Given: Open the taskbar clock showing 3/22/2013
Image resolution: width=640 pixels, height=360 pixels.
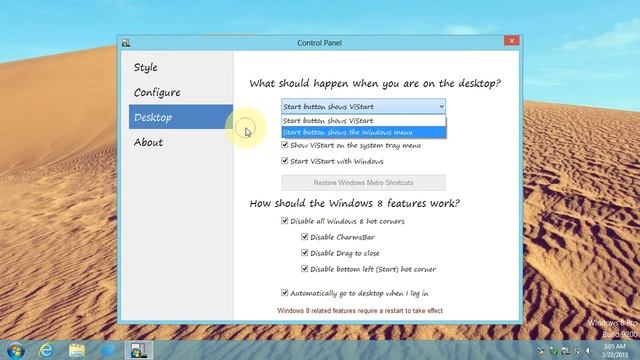Looking at the screenshot, I should [x=614, y=351].
